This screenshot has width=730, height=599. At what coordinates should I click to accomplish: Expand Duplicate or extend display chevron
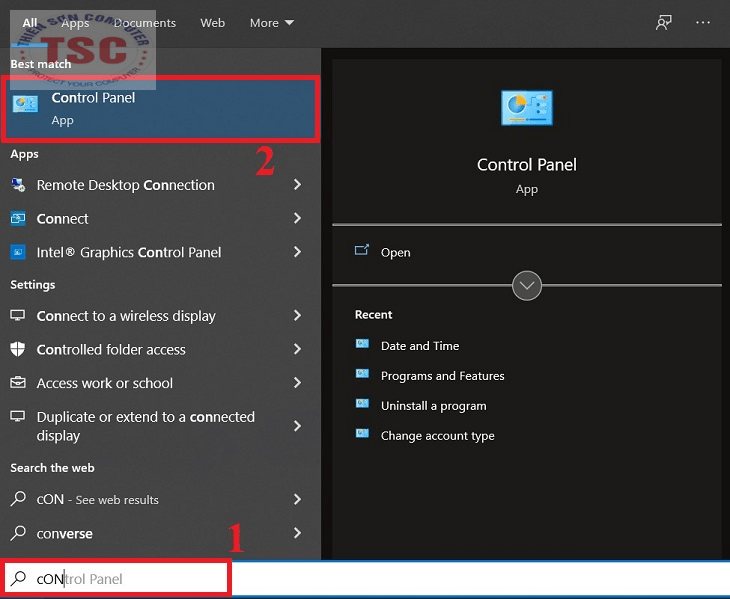click(297, 426)
